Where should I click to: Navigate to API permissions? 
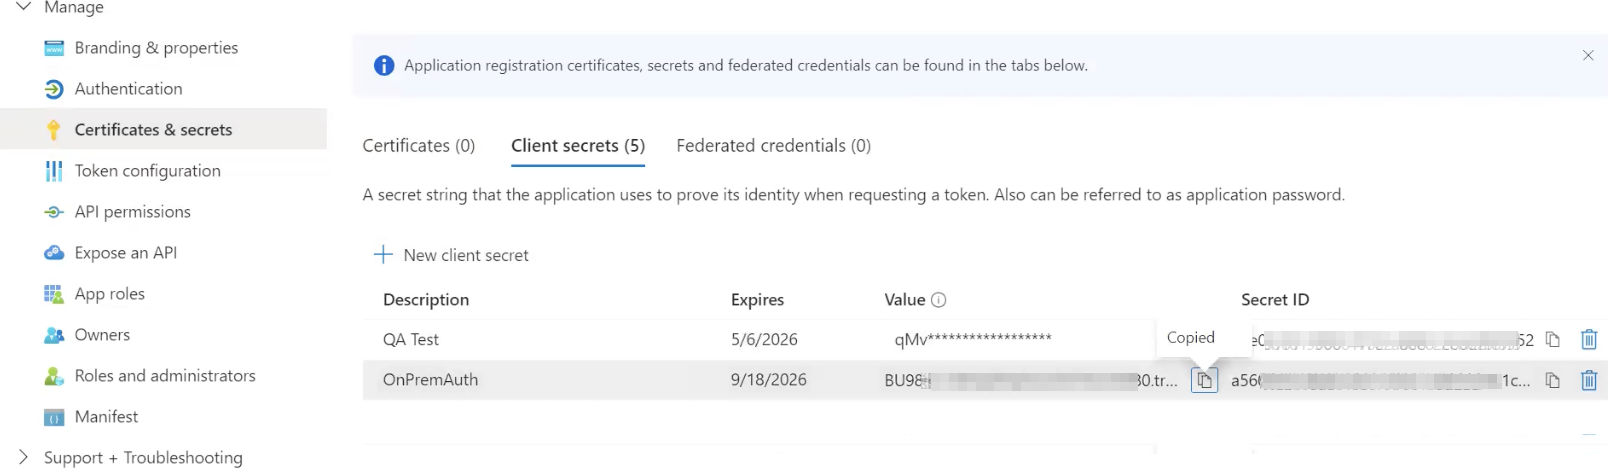tap(132, 212)
